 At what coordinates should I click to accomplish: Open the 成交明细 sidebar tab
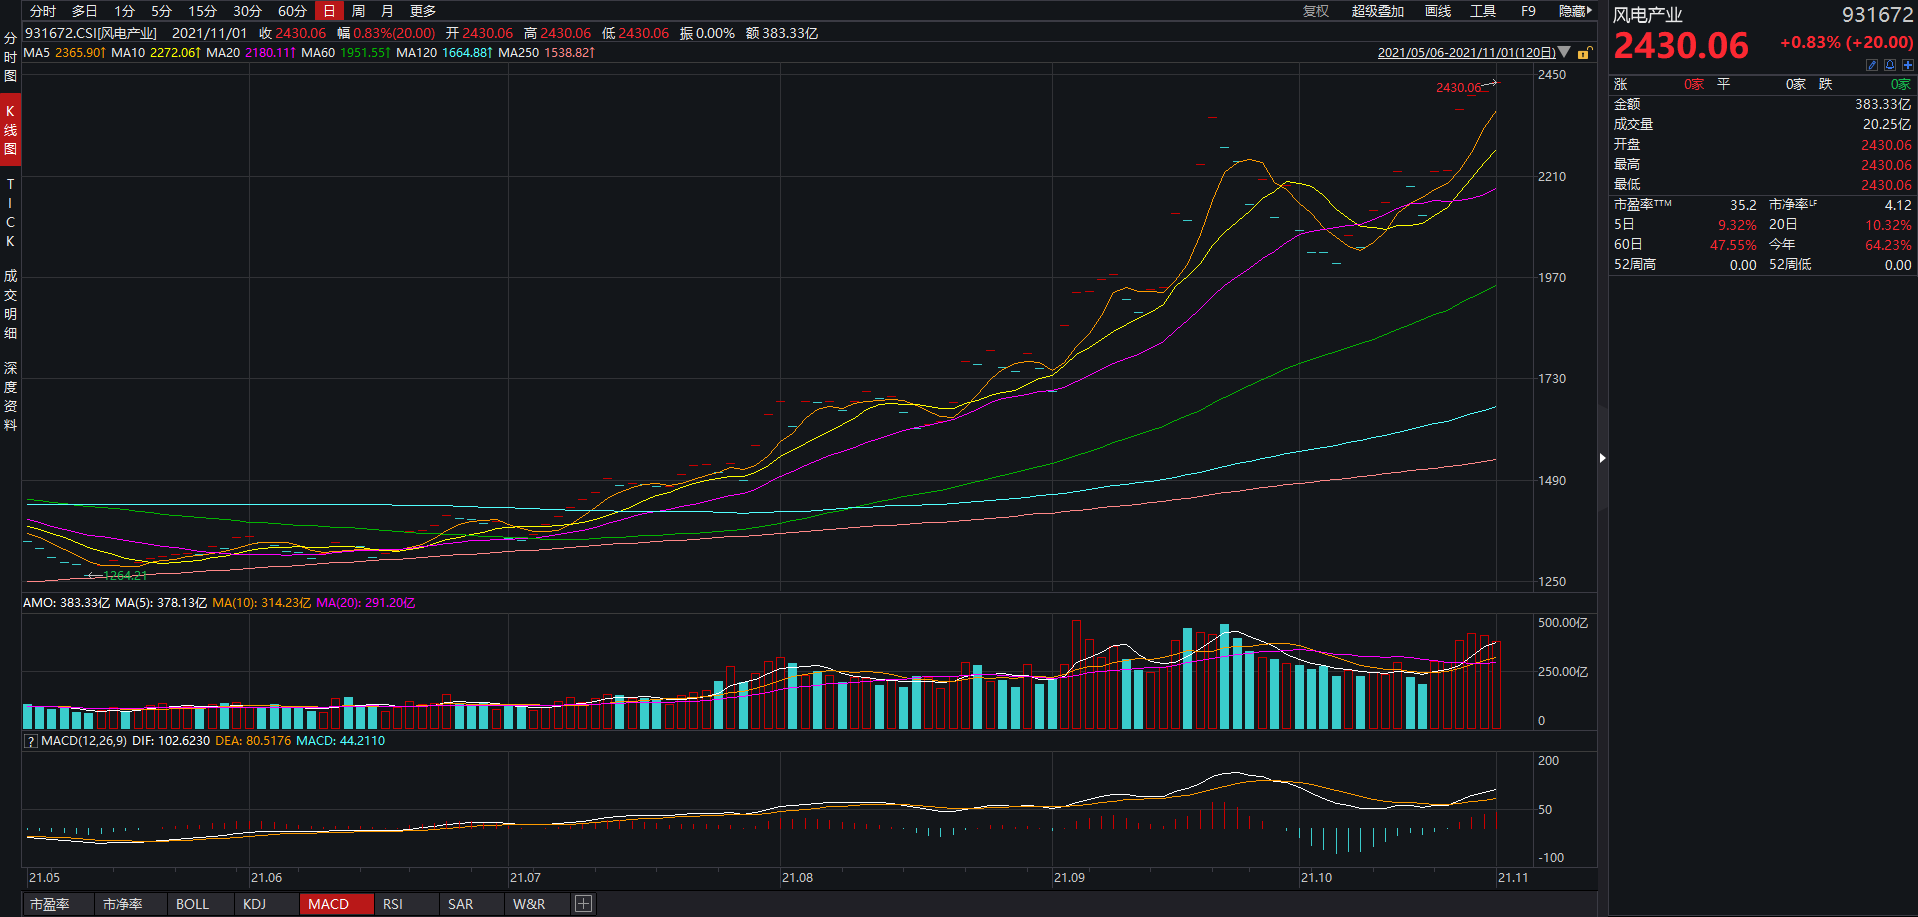tap(10, 304)
